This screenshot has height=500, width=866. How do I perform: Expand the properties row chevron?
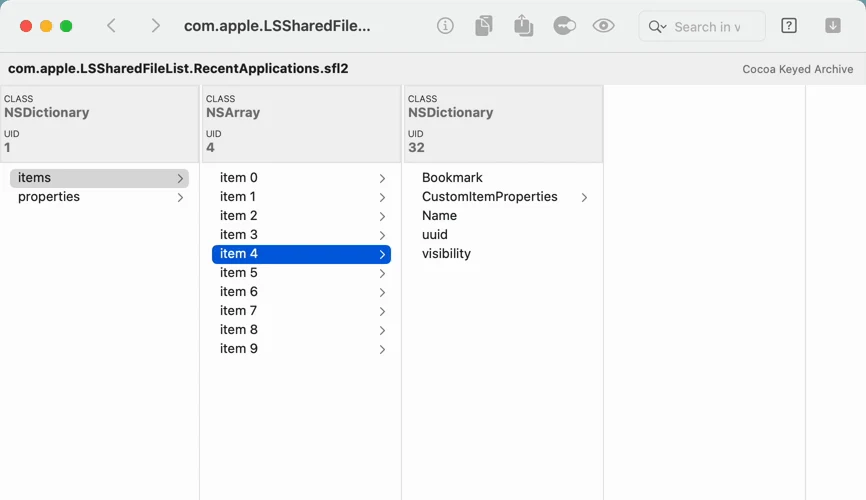point(180,197)
